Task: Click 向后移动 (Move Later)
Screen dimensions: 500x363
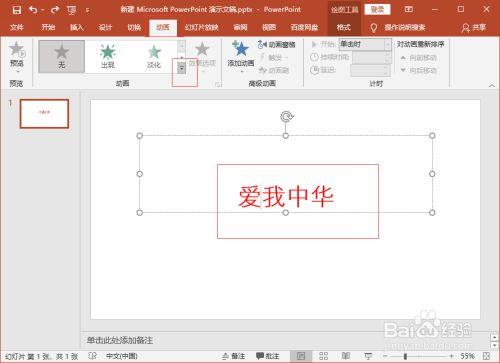Action: tap(419, 70)
